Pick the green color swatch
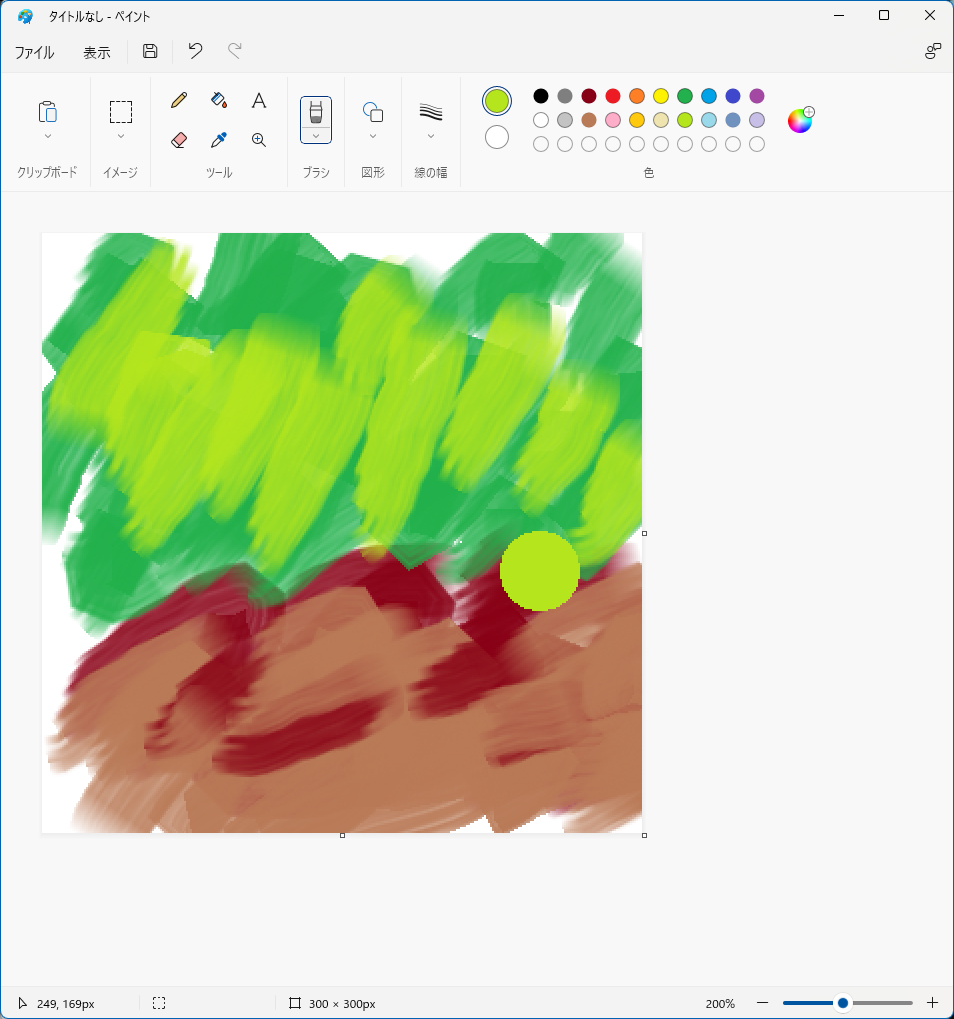This screenshot has width=954, height=1019. tap(685, 96)
